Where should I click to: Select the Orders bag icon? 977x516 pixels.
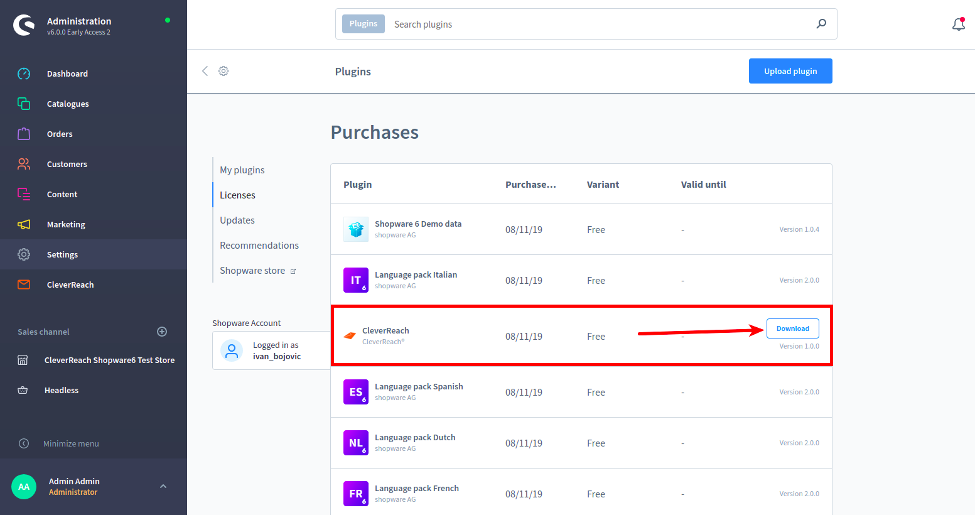(x=24, y=133)
